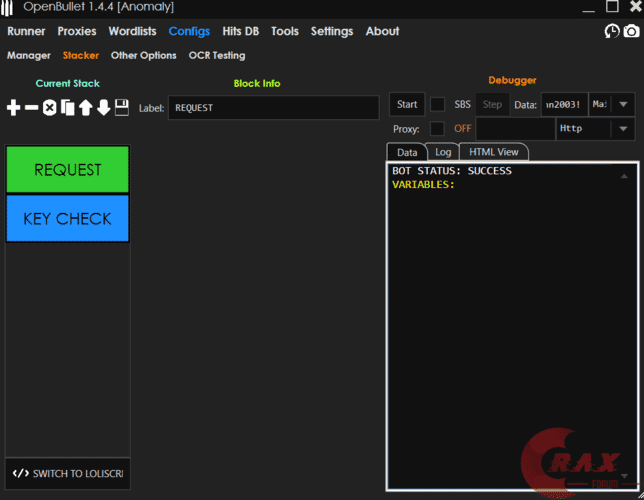Disable block with circled X icon
Screen dimensions: 644x500
(49, 108)
